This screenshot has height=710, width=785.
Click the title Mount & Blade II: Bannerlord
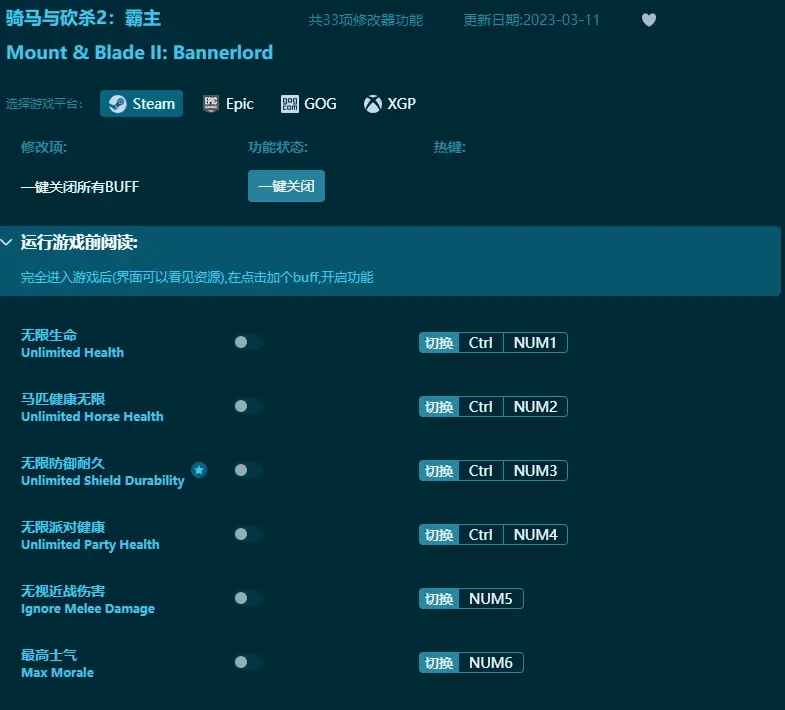tap(140, 53)
